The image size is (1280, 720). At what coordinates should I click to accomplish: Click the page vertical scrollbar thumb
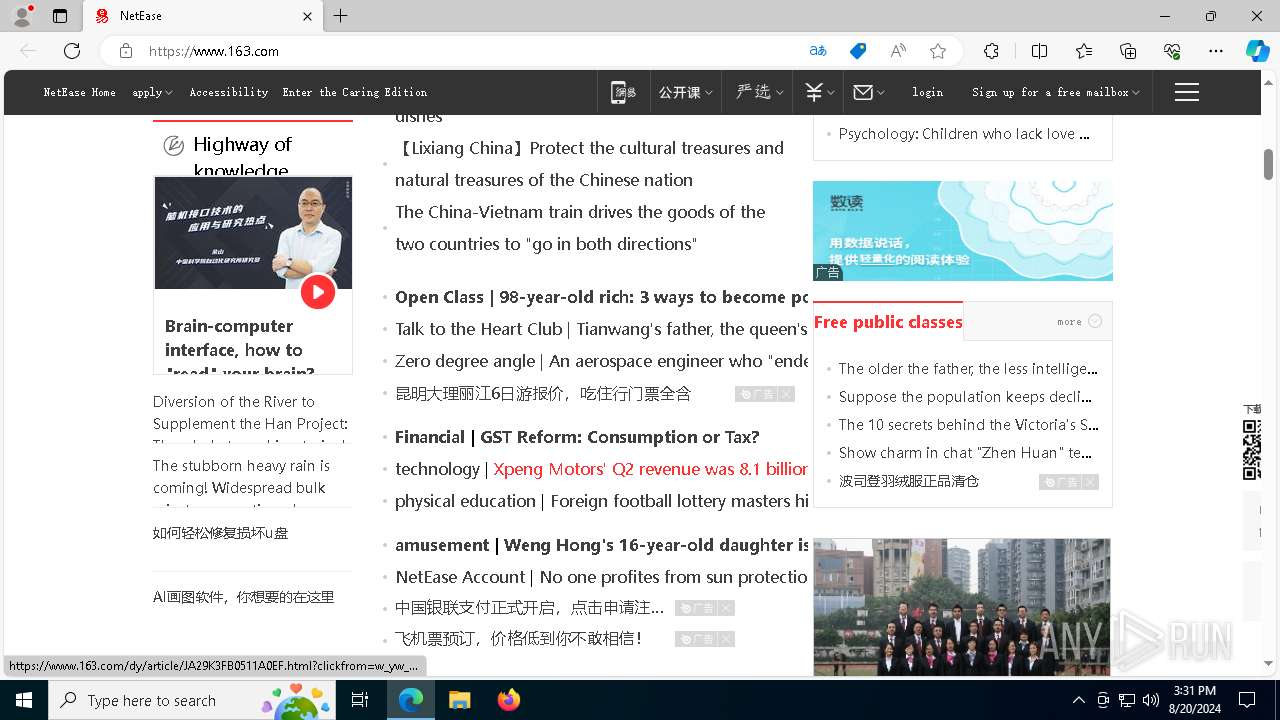pos(1268,164)
